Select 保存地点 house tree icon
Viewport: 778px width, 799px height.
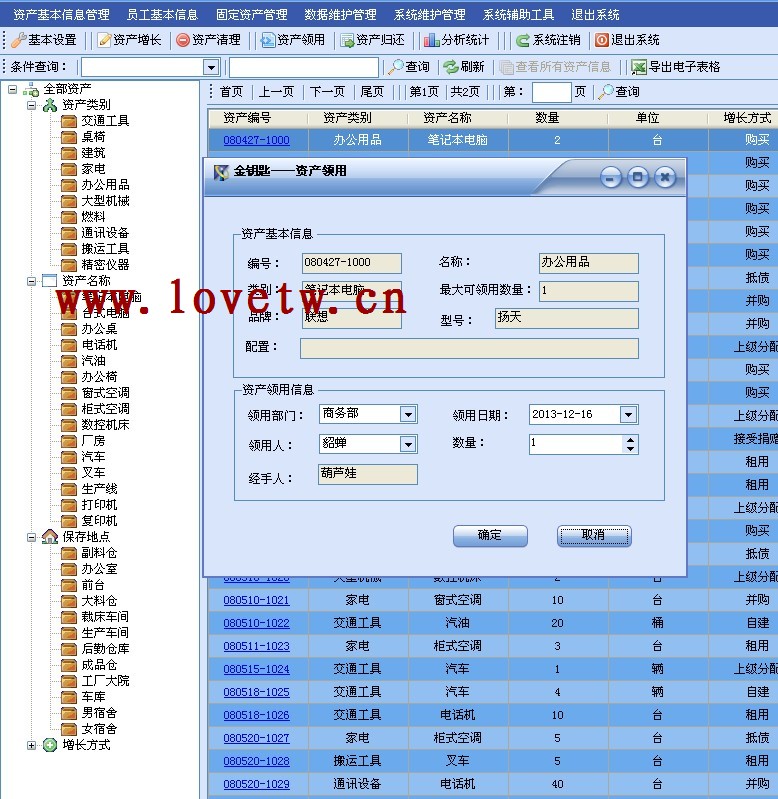[50, 537]
